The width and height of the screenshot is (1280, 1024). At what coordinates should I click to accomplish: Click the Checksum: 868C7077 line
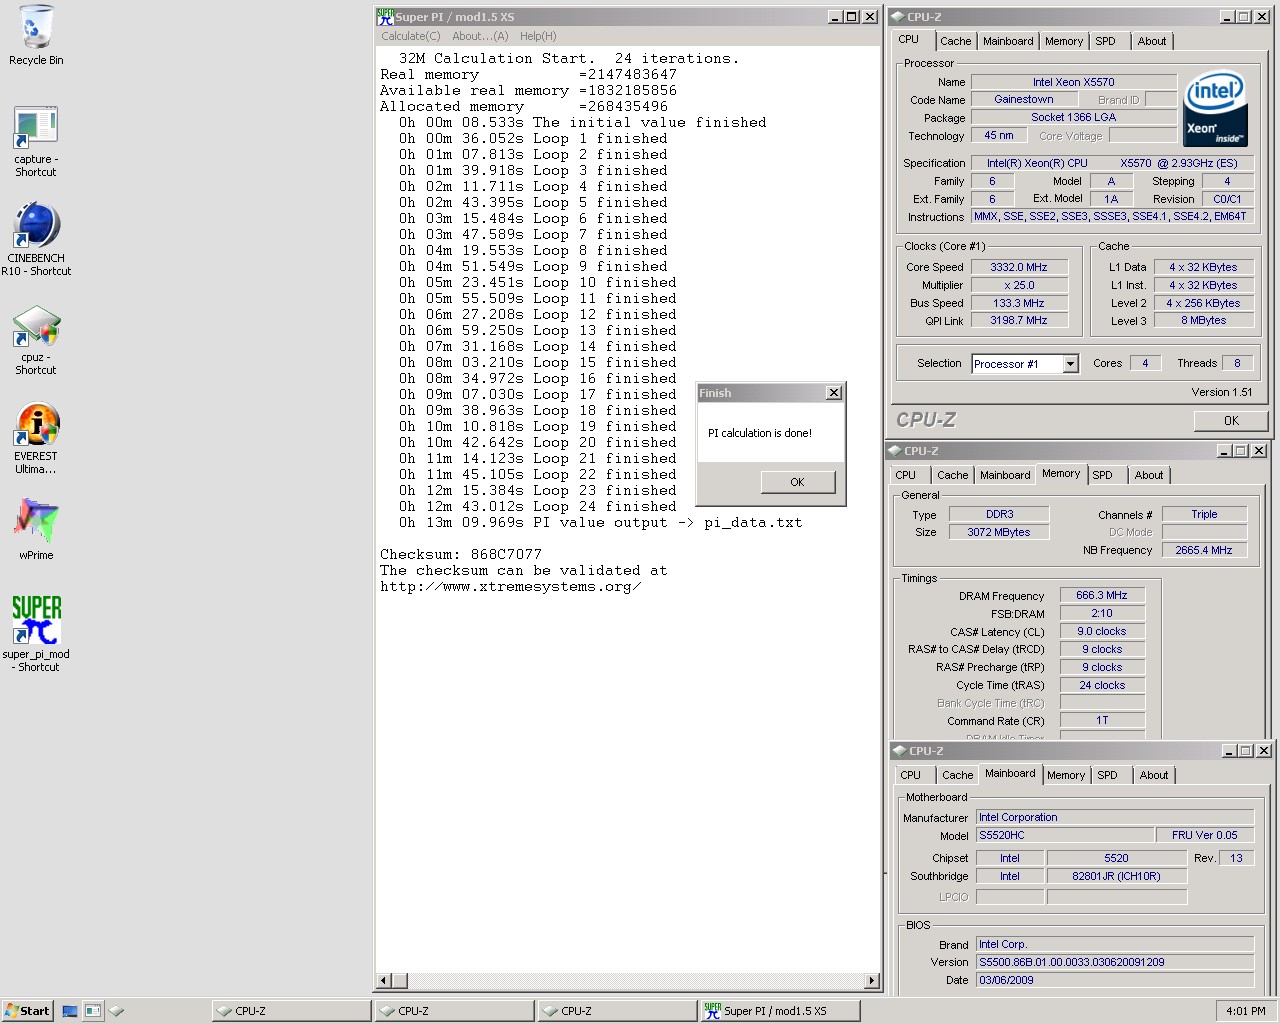[x=461, y=554]
